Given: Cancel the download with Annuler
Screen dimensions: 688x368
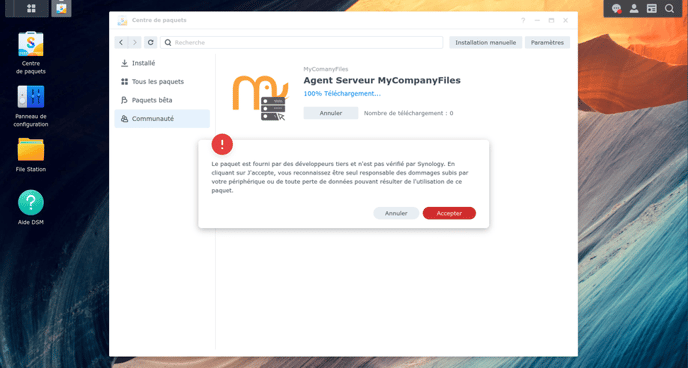Looking at the screenshot, I should click(331, 113).
